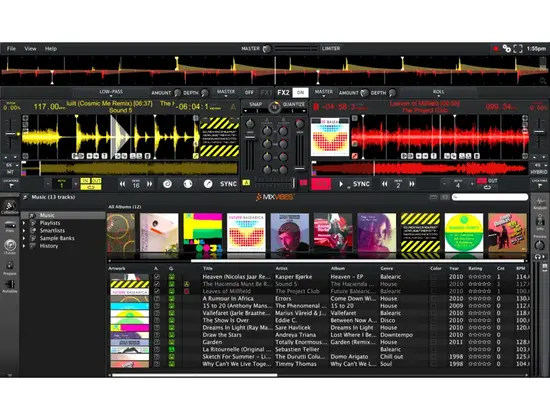Screen dimensions: 550x420
Task: Click deck A loop IN button
Action: (85, 181)
